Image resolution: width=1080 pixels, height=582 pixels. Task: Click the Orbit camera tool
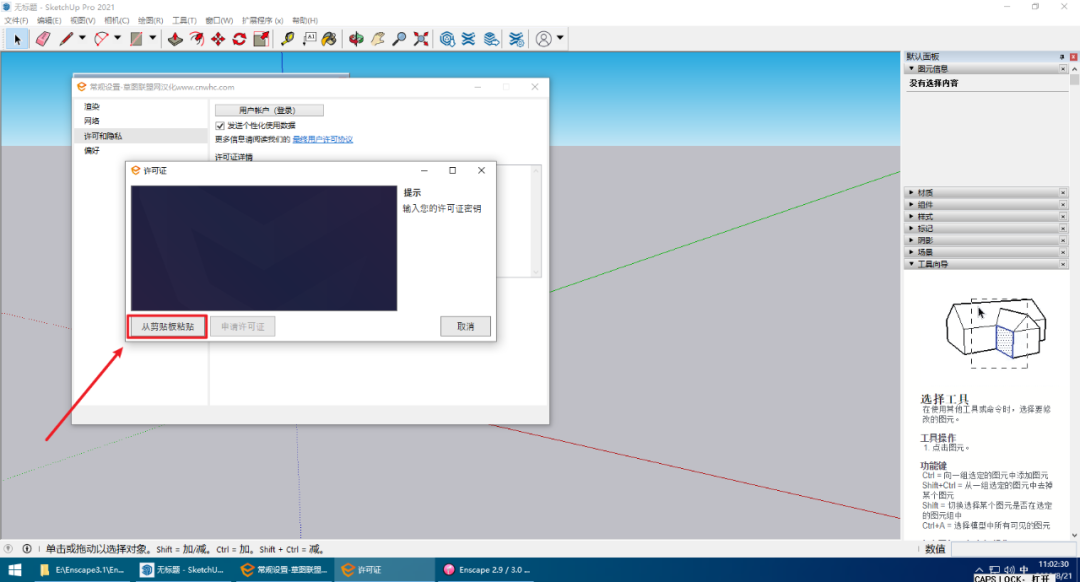point(356,39)
